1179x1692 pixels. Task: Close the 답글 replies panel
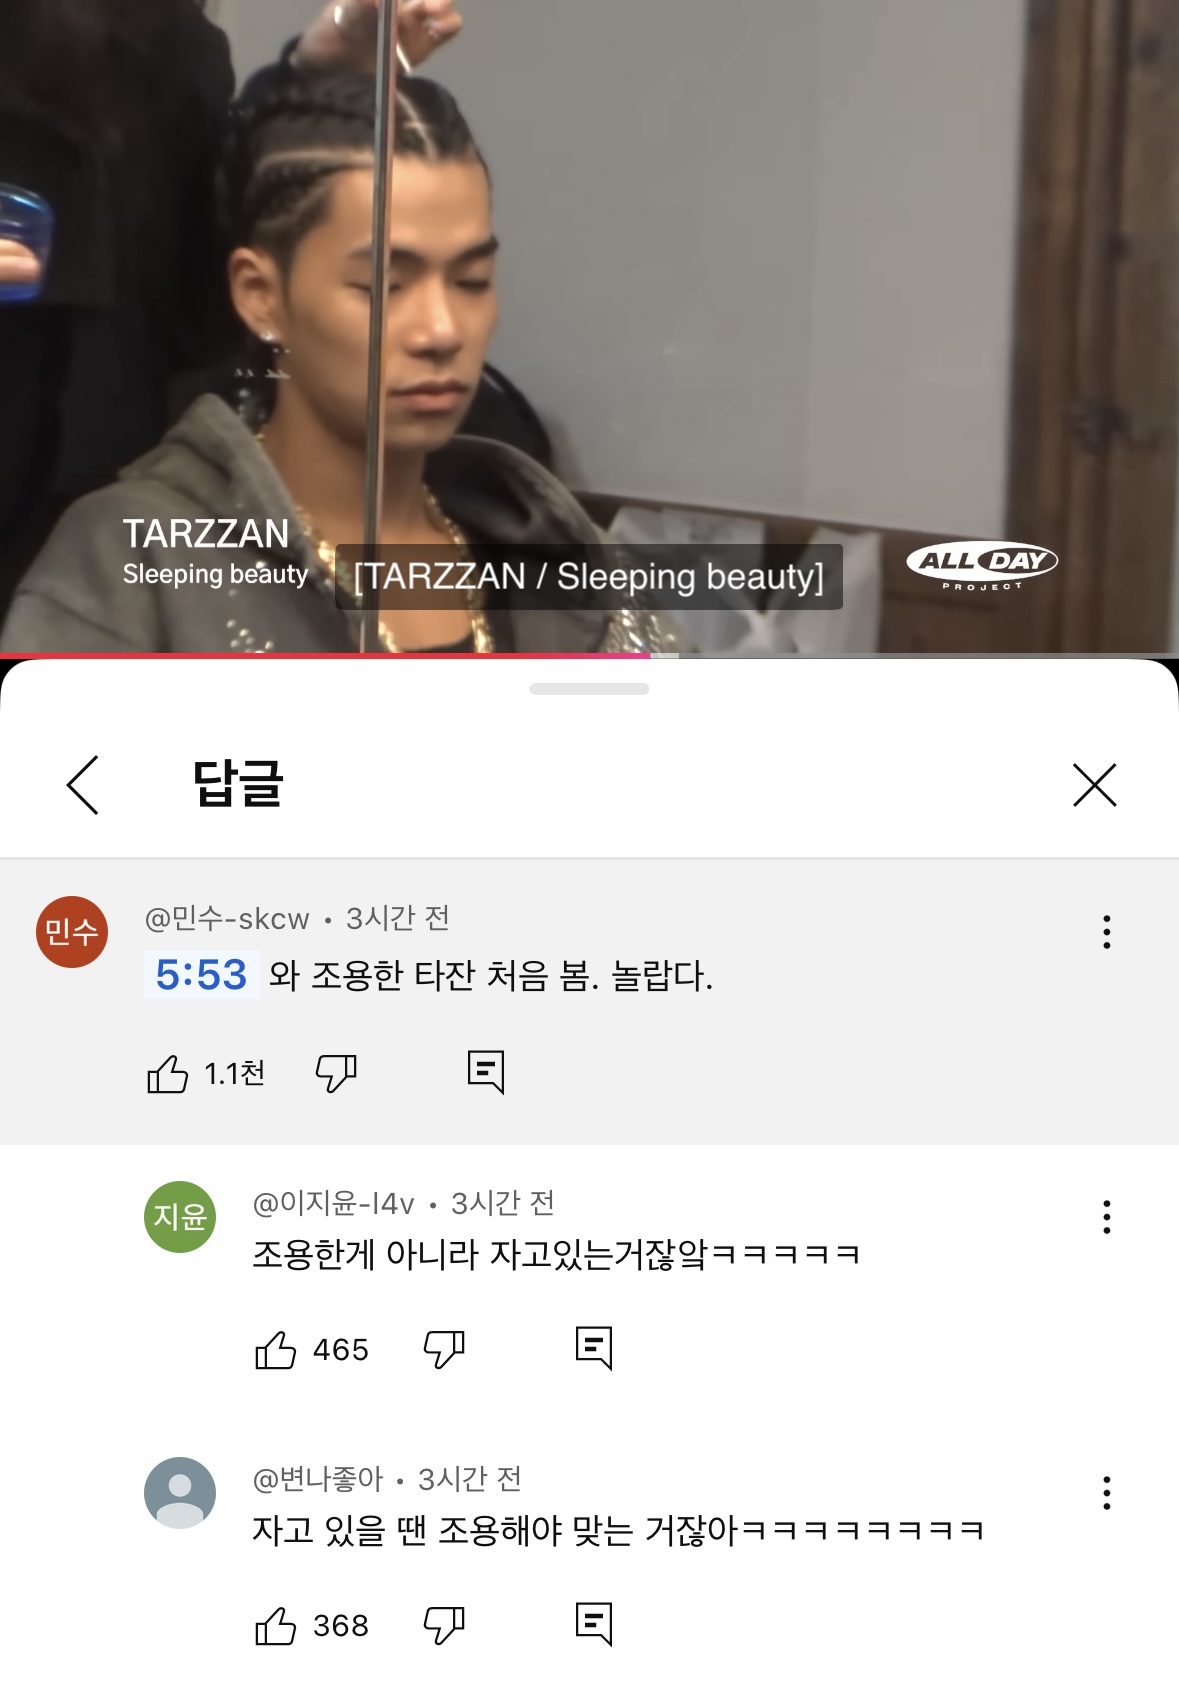[1094, 785]
